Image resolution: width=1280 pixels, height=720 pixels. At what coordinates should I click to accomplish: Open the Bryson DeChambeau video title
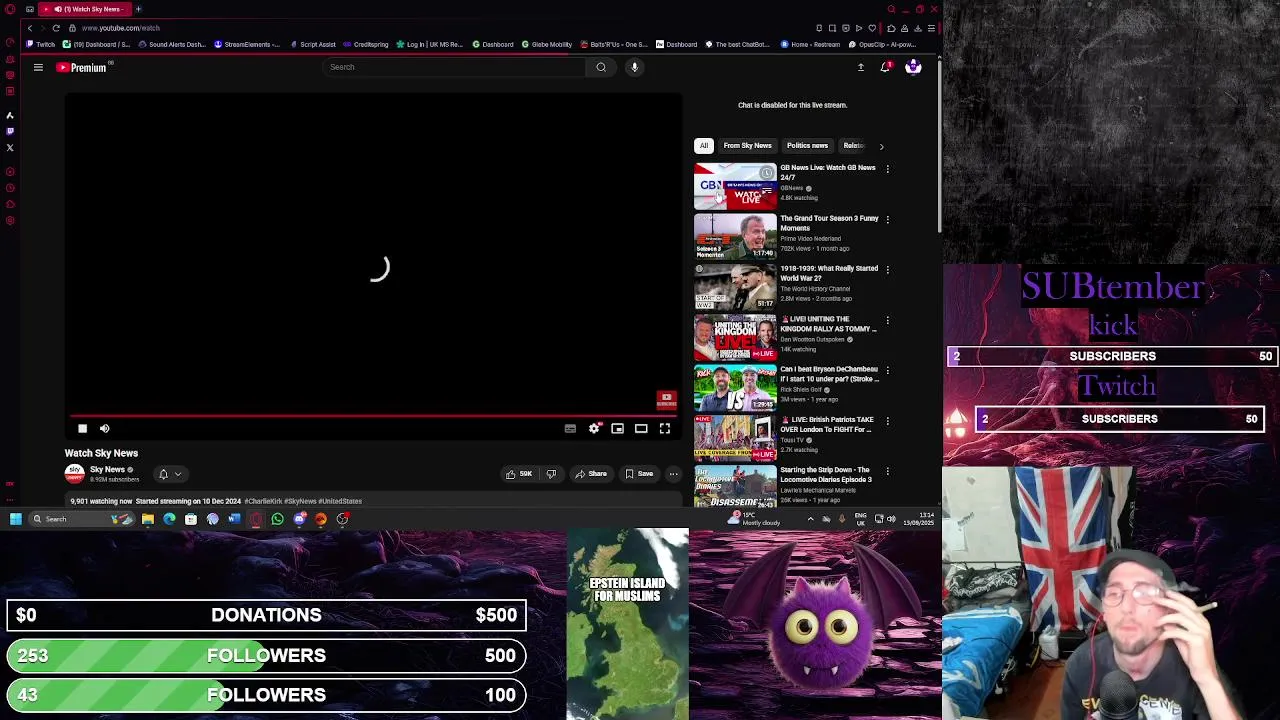pos(829,374)
